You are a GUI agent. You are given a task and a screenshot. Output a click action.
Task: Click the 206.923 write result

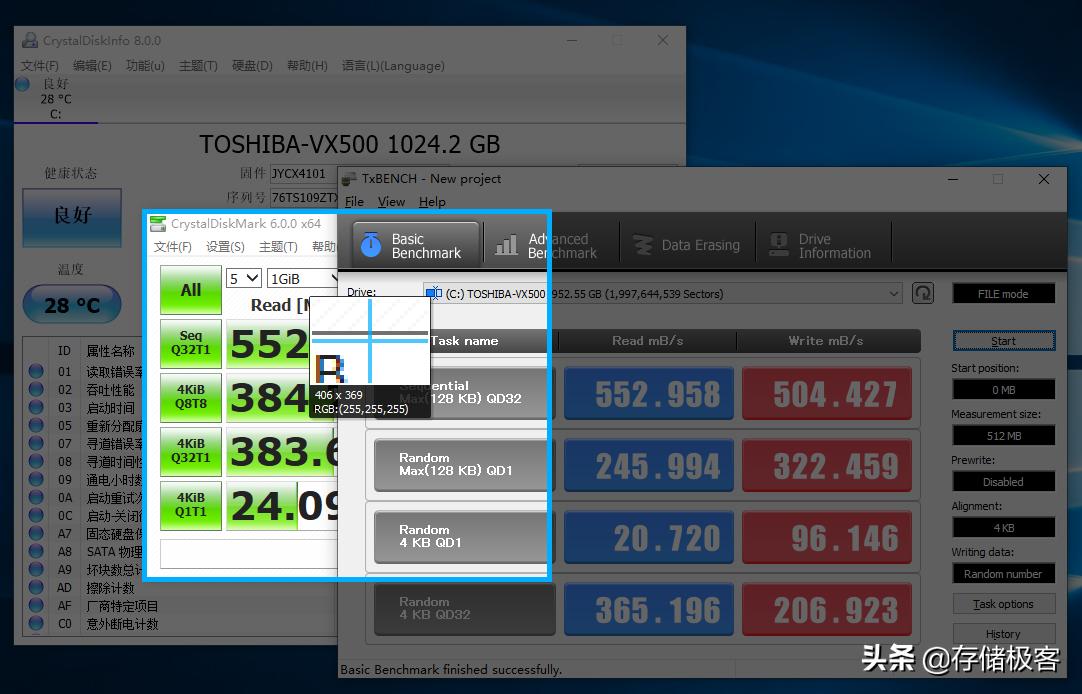pos(827,609)
